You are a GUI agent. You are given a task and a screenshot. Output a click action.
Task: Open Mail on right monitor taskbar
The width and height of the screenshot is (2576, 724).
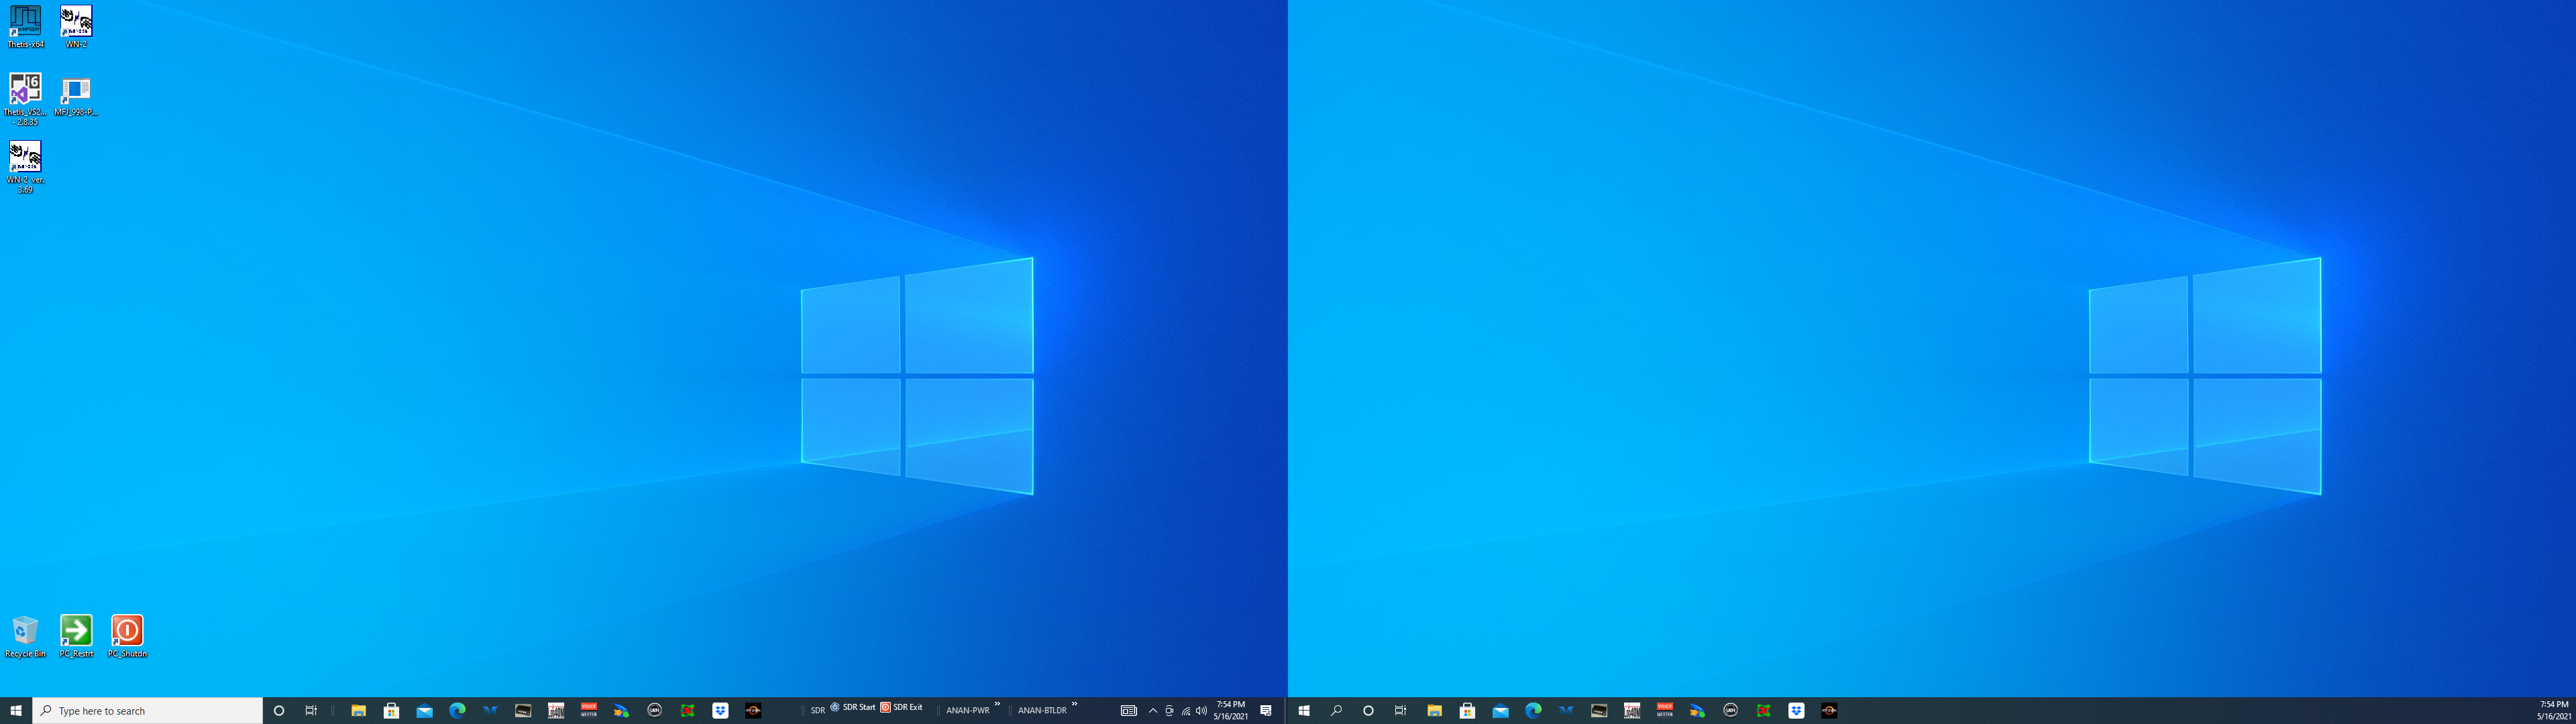coord(1500,710)
